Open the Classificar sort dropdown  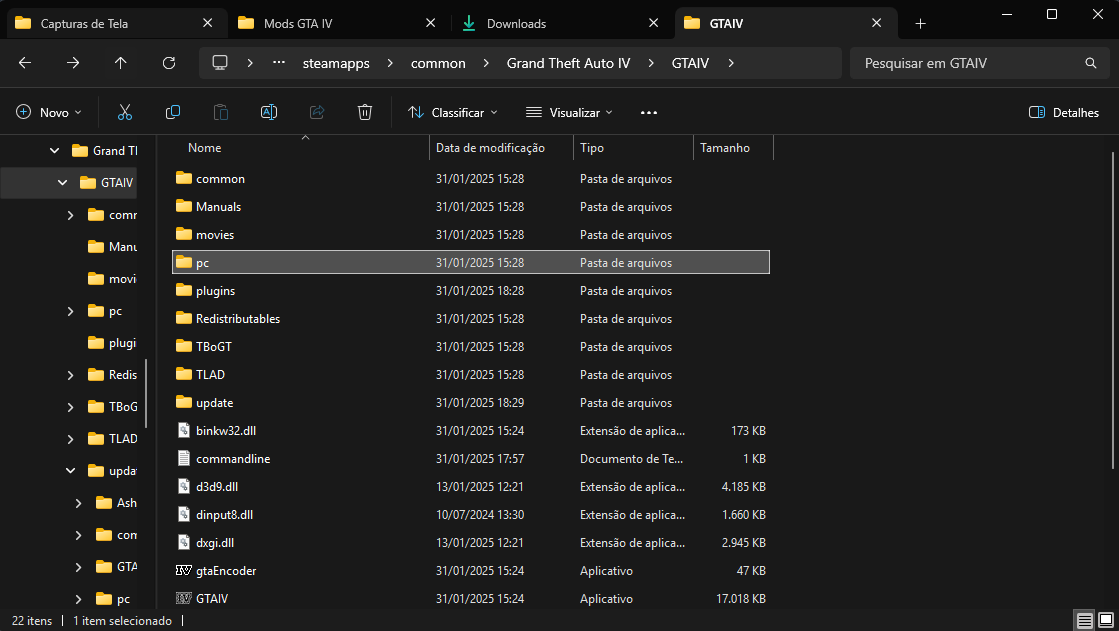[x=452, y=112]
